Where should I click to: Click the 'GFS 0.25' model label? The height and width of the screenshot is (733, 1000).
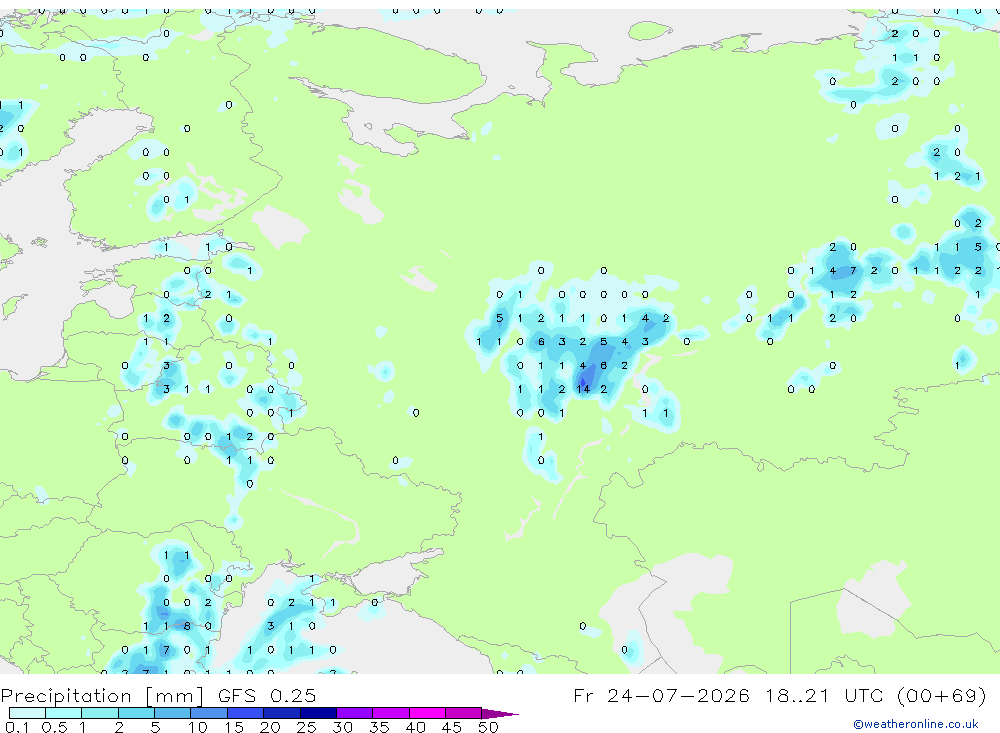(x=267, y=695)
